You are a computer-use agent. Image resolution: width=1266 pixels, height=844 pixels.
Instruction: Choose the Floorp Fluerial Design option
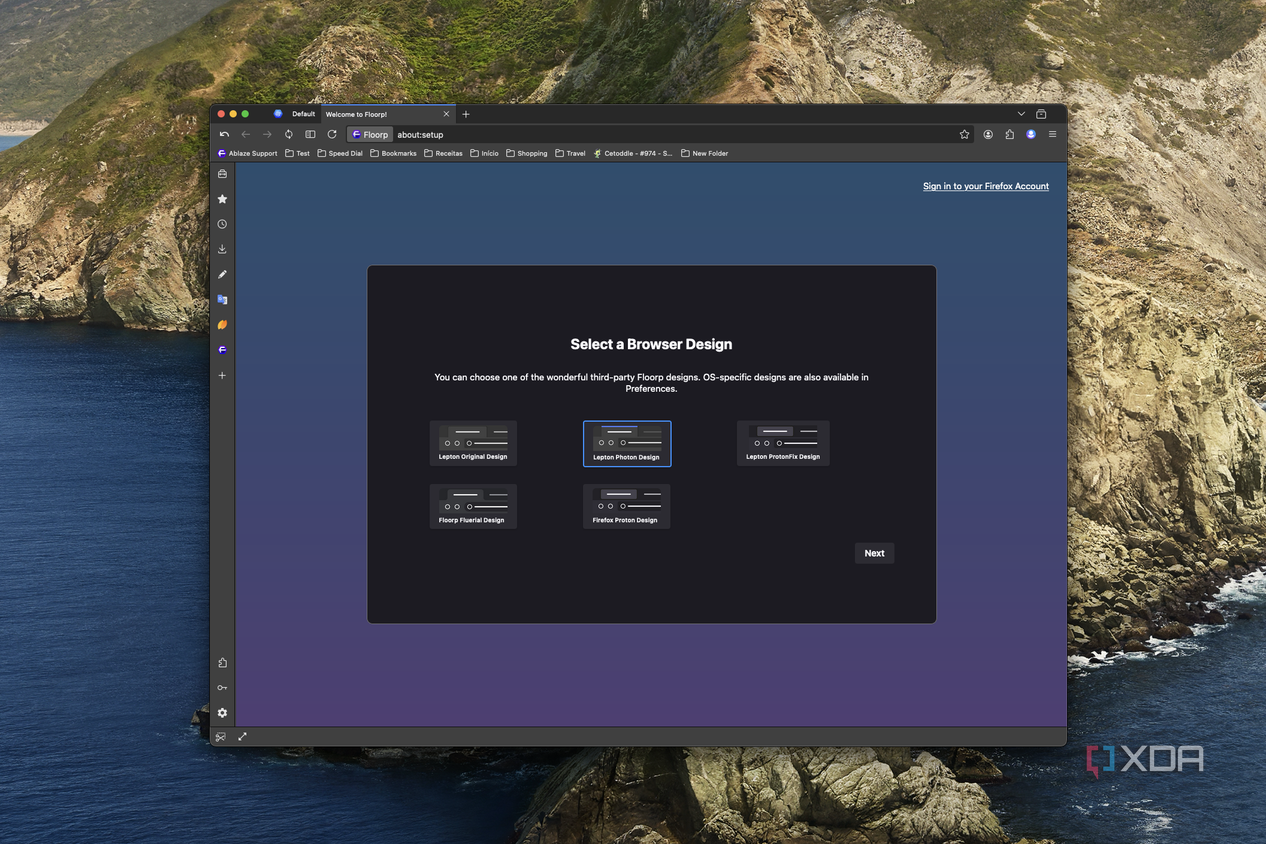473,506
